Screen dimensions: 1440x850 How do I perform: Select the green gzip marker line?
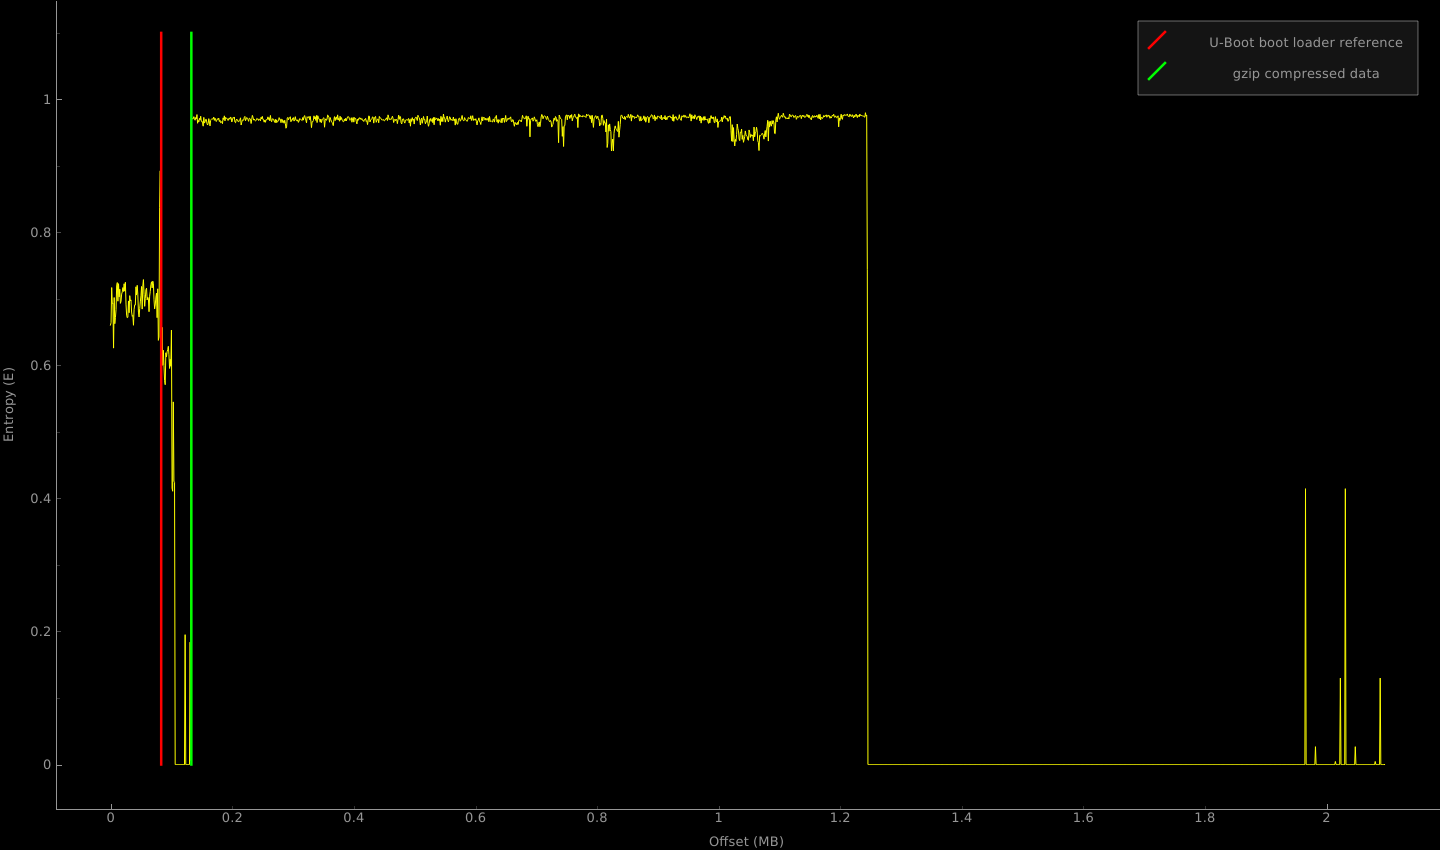click(191, 400)
